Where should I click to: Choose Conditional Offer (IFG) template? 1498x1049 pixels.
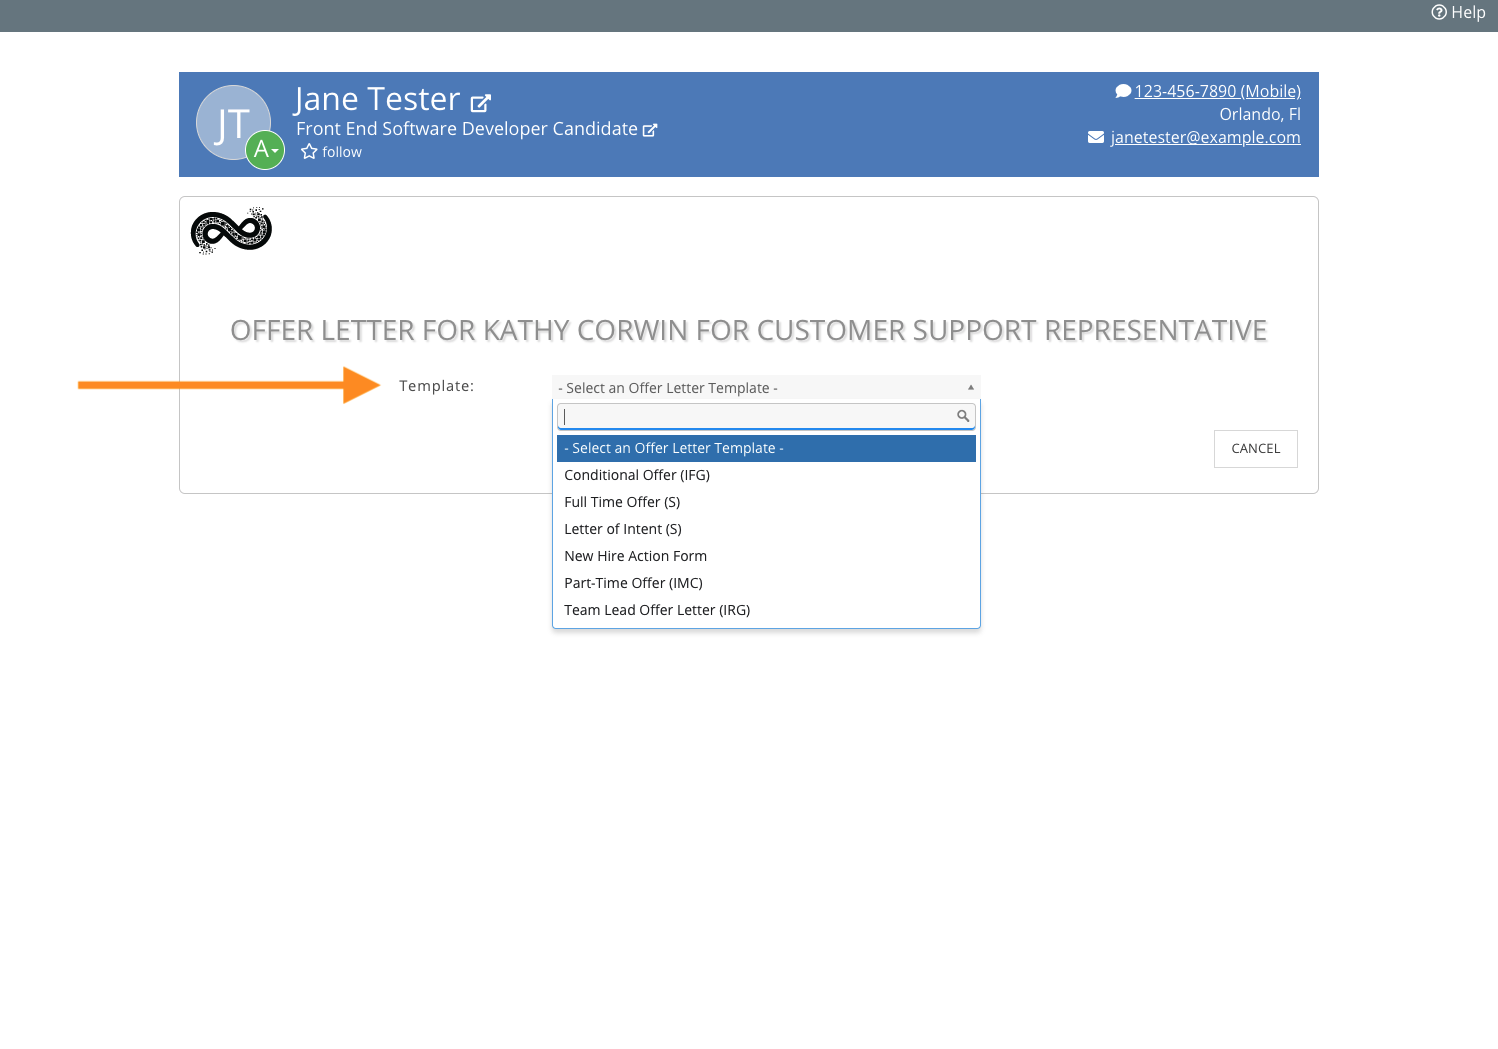pyautogui.click(x=637, y=475)
